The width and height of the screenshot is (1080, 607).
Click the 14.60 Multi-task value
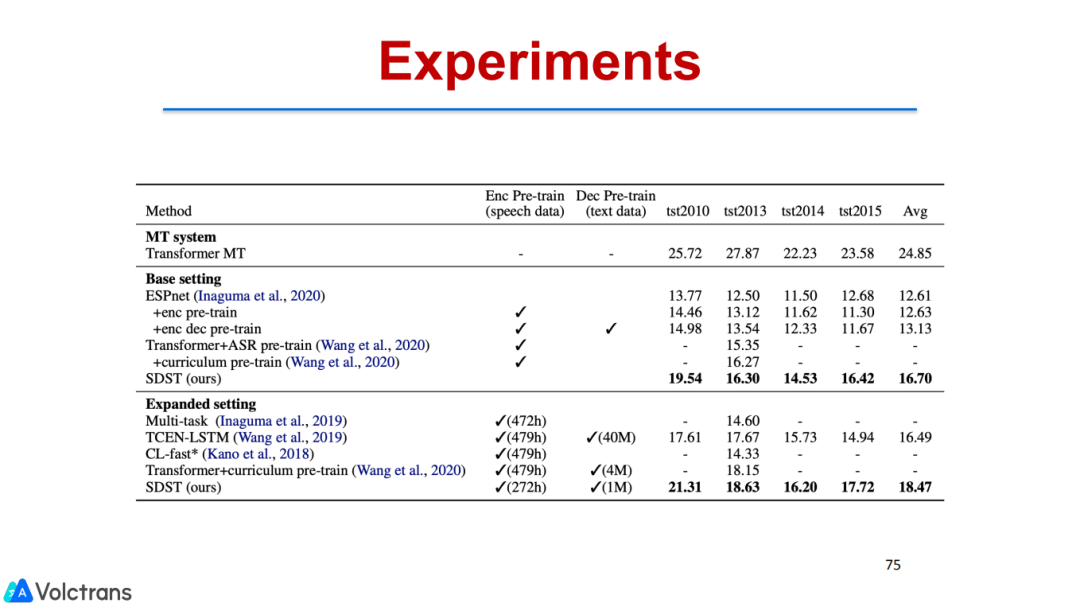pos(742,421)
